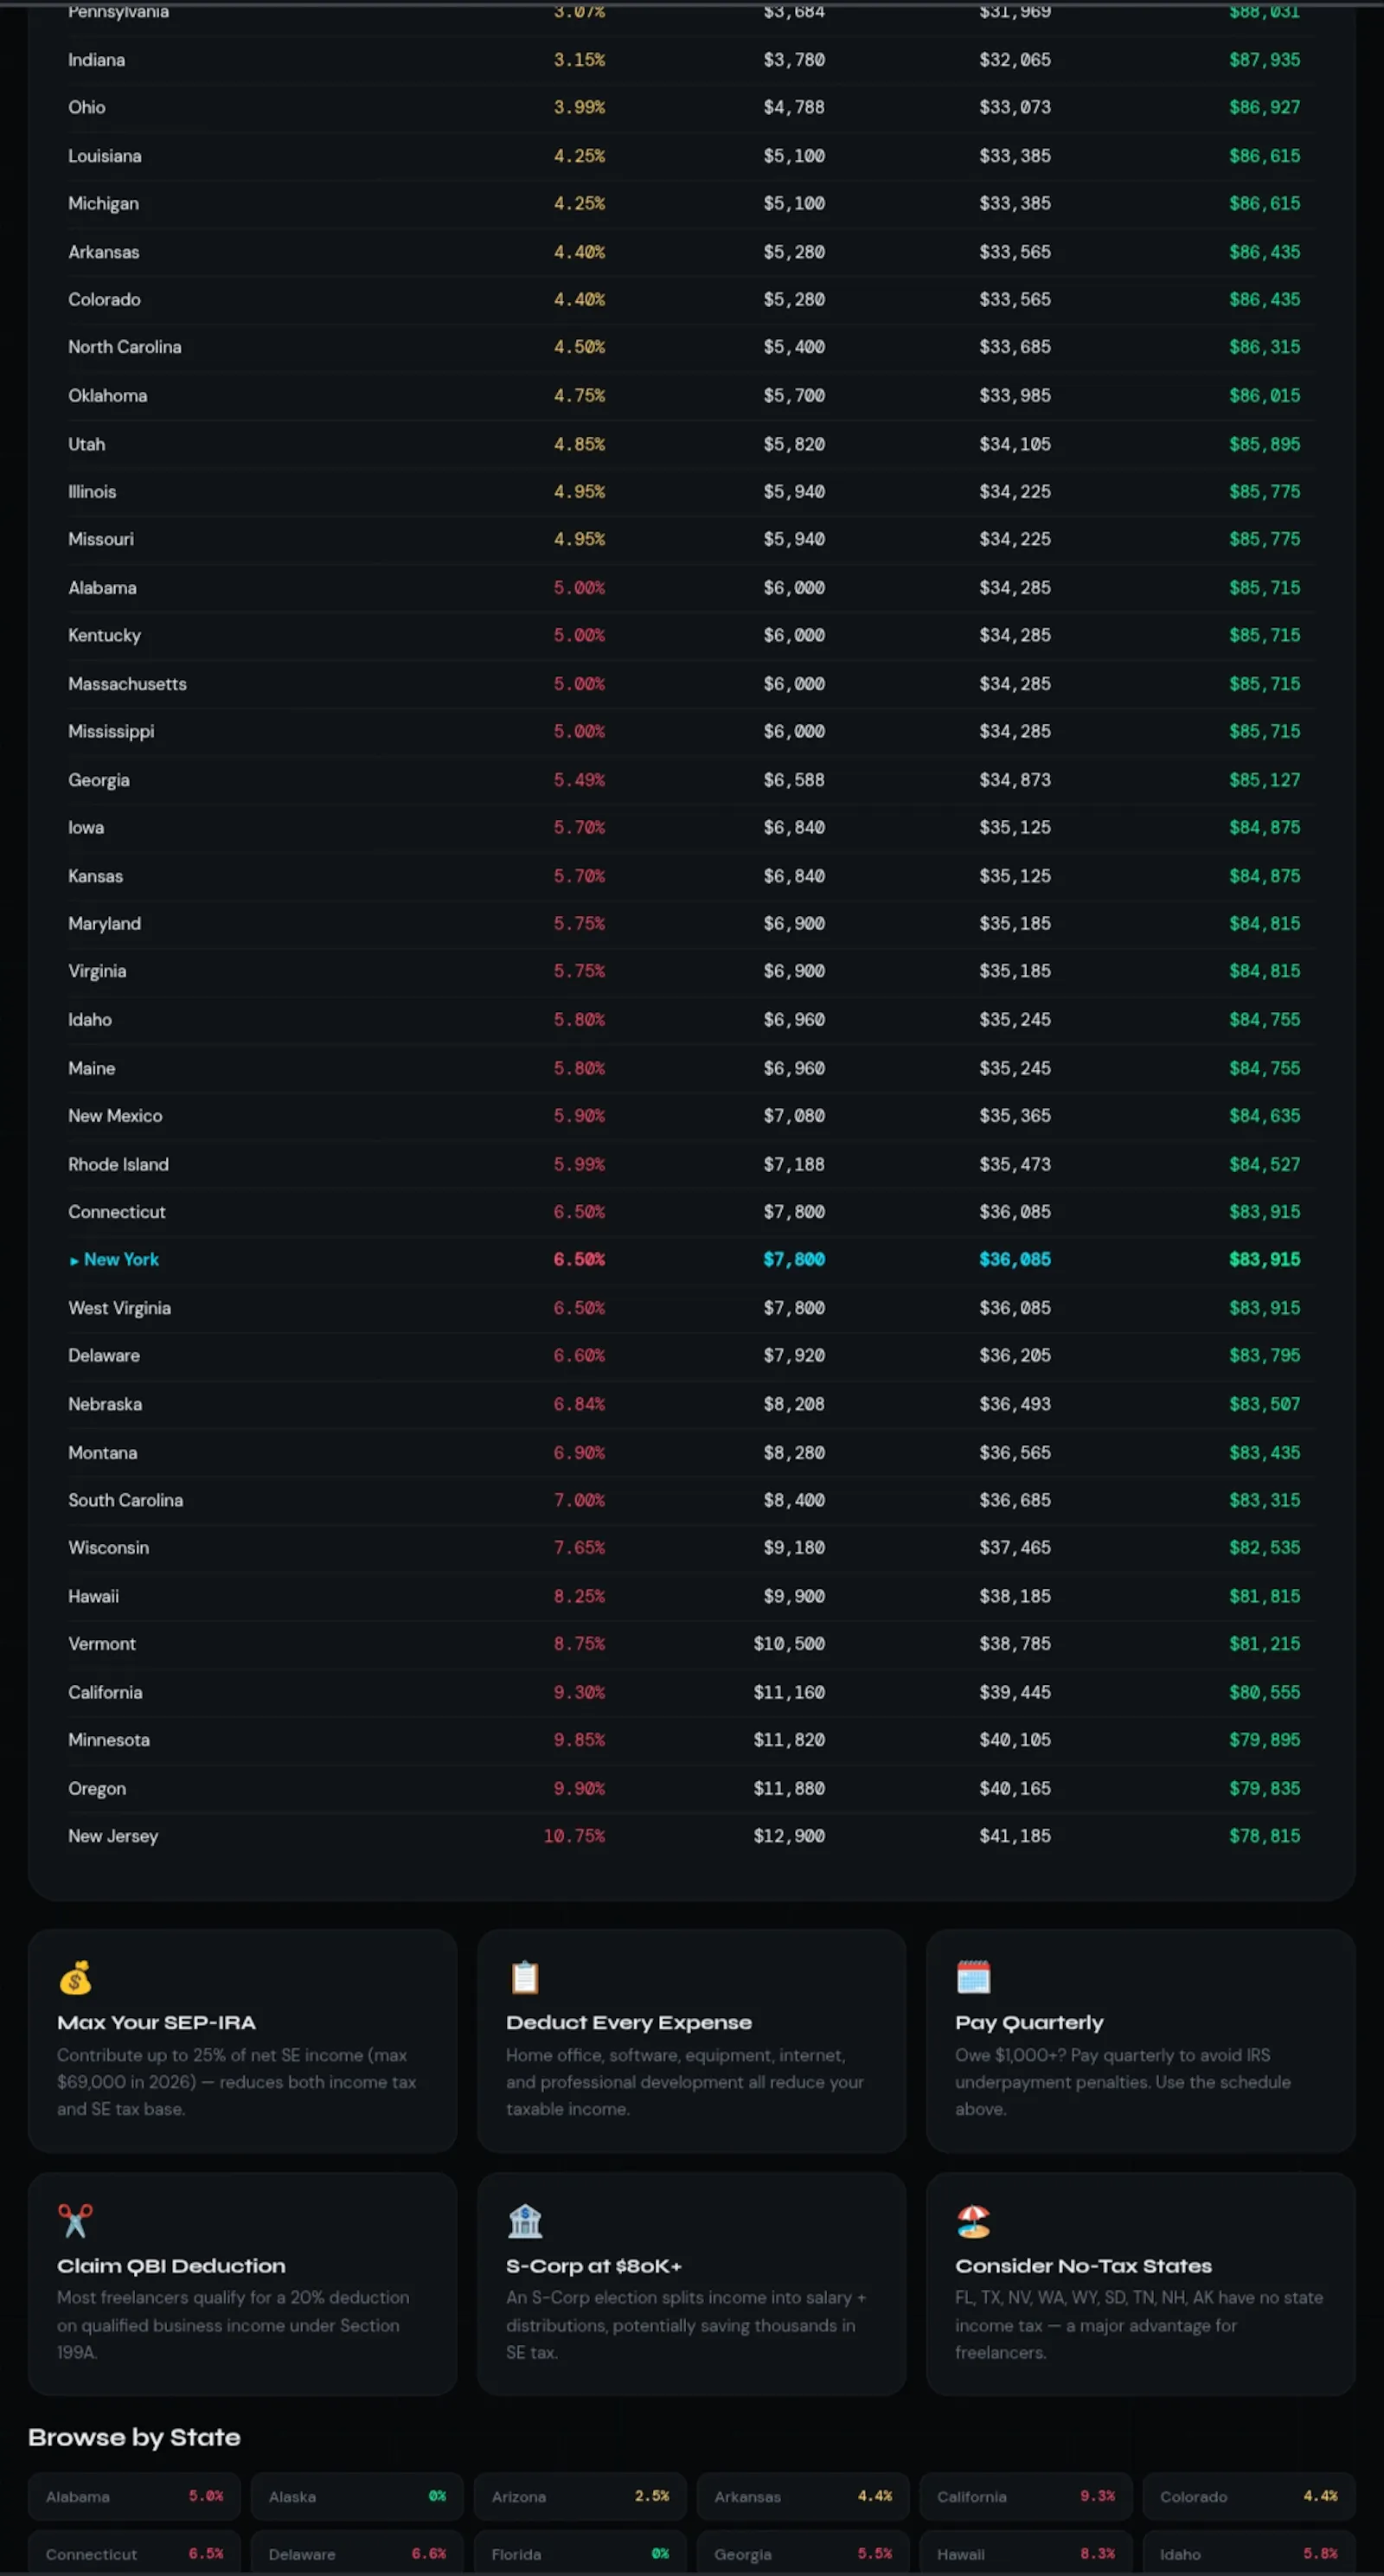Click the Kentucky row name
1384x2576 pixels.
pos(104,636)
